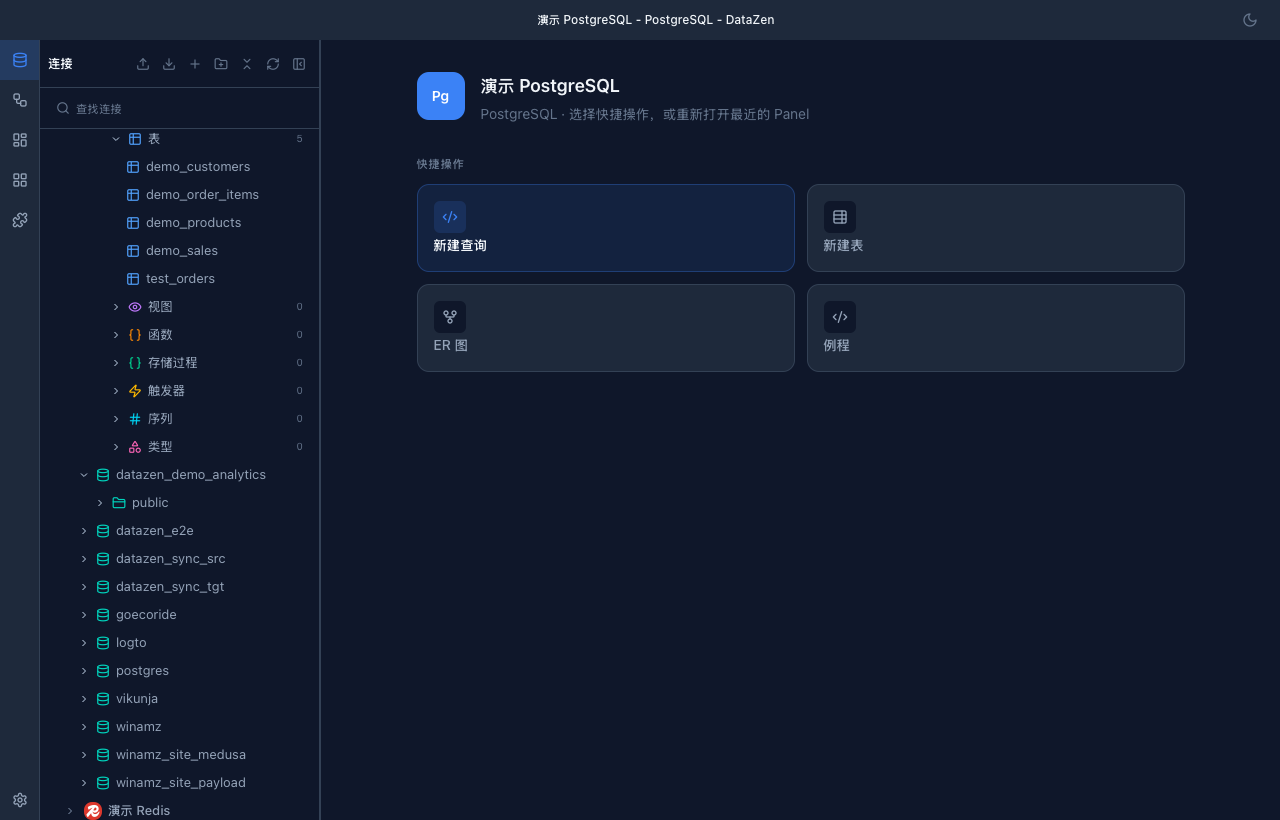1280x820 pixels.
Task: Expand the 视图 views node
Action: (116, 307)
